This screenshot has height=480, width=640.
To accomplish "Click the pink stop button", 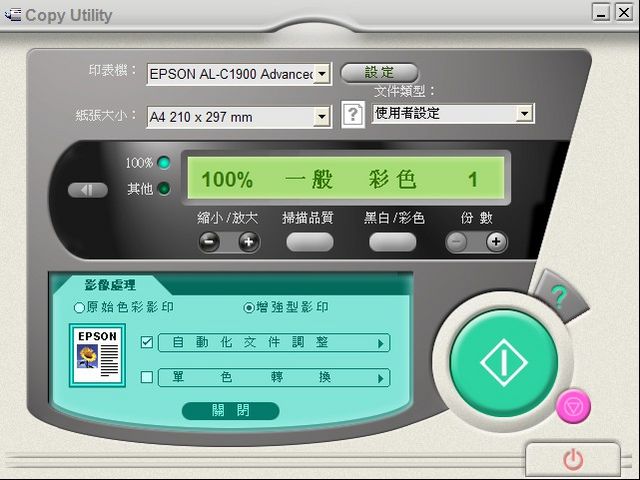I will click(x=573, y=406).
